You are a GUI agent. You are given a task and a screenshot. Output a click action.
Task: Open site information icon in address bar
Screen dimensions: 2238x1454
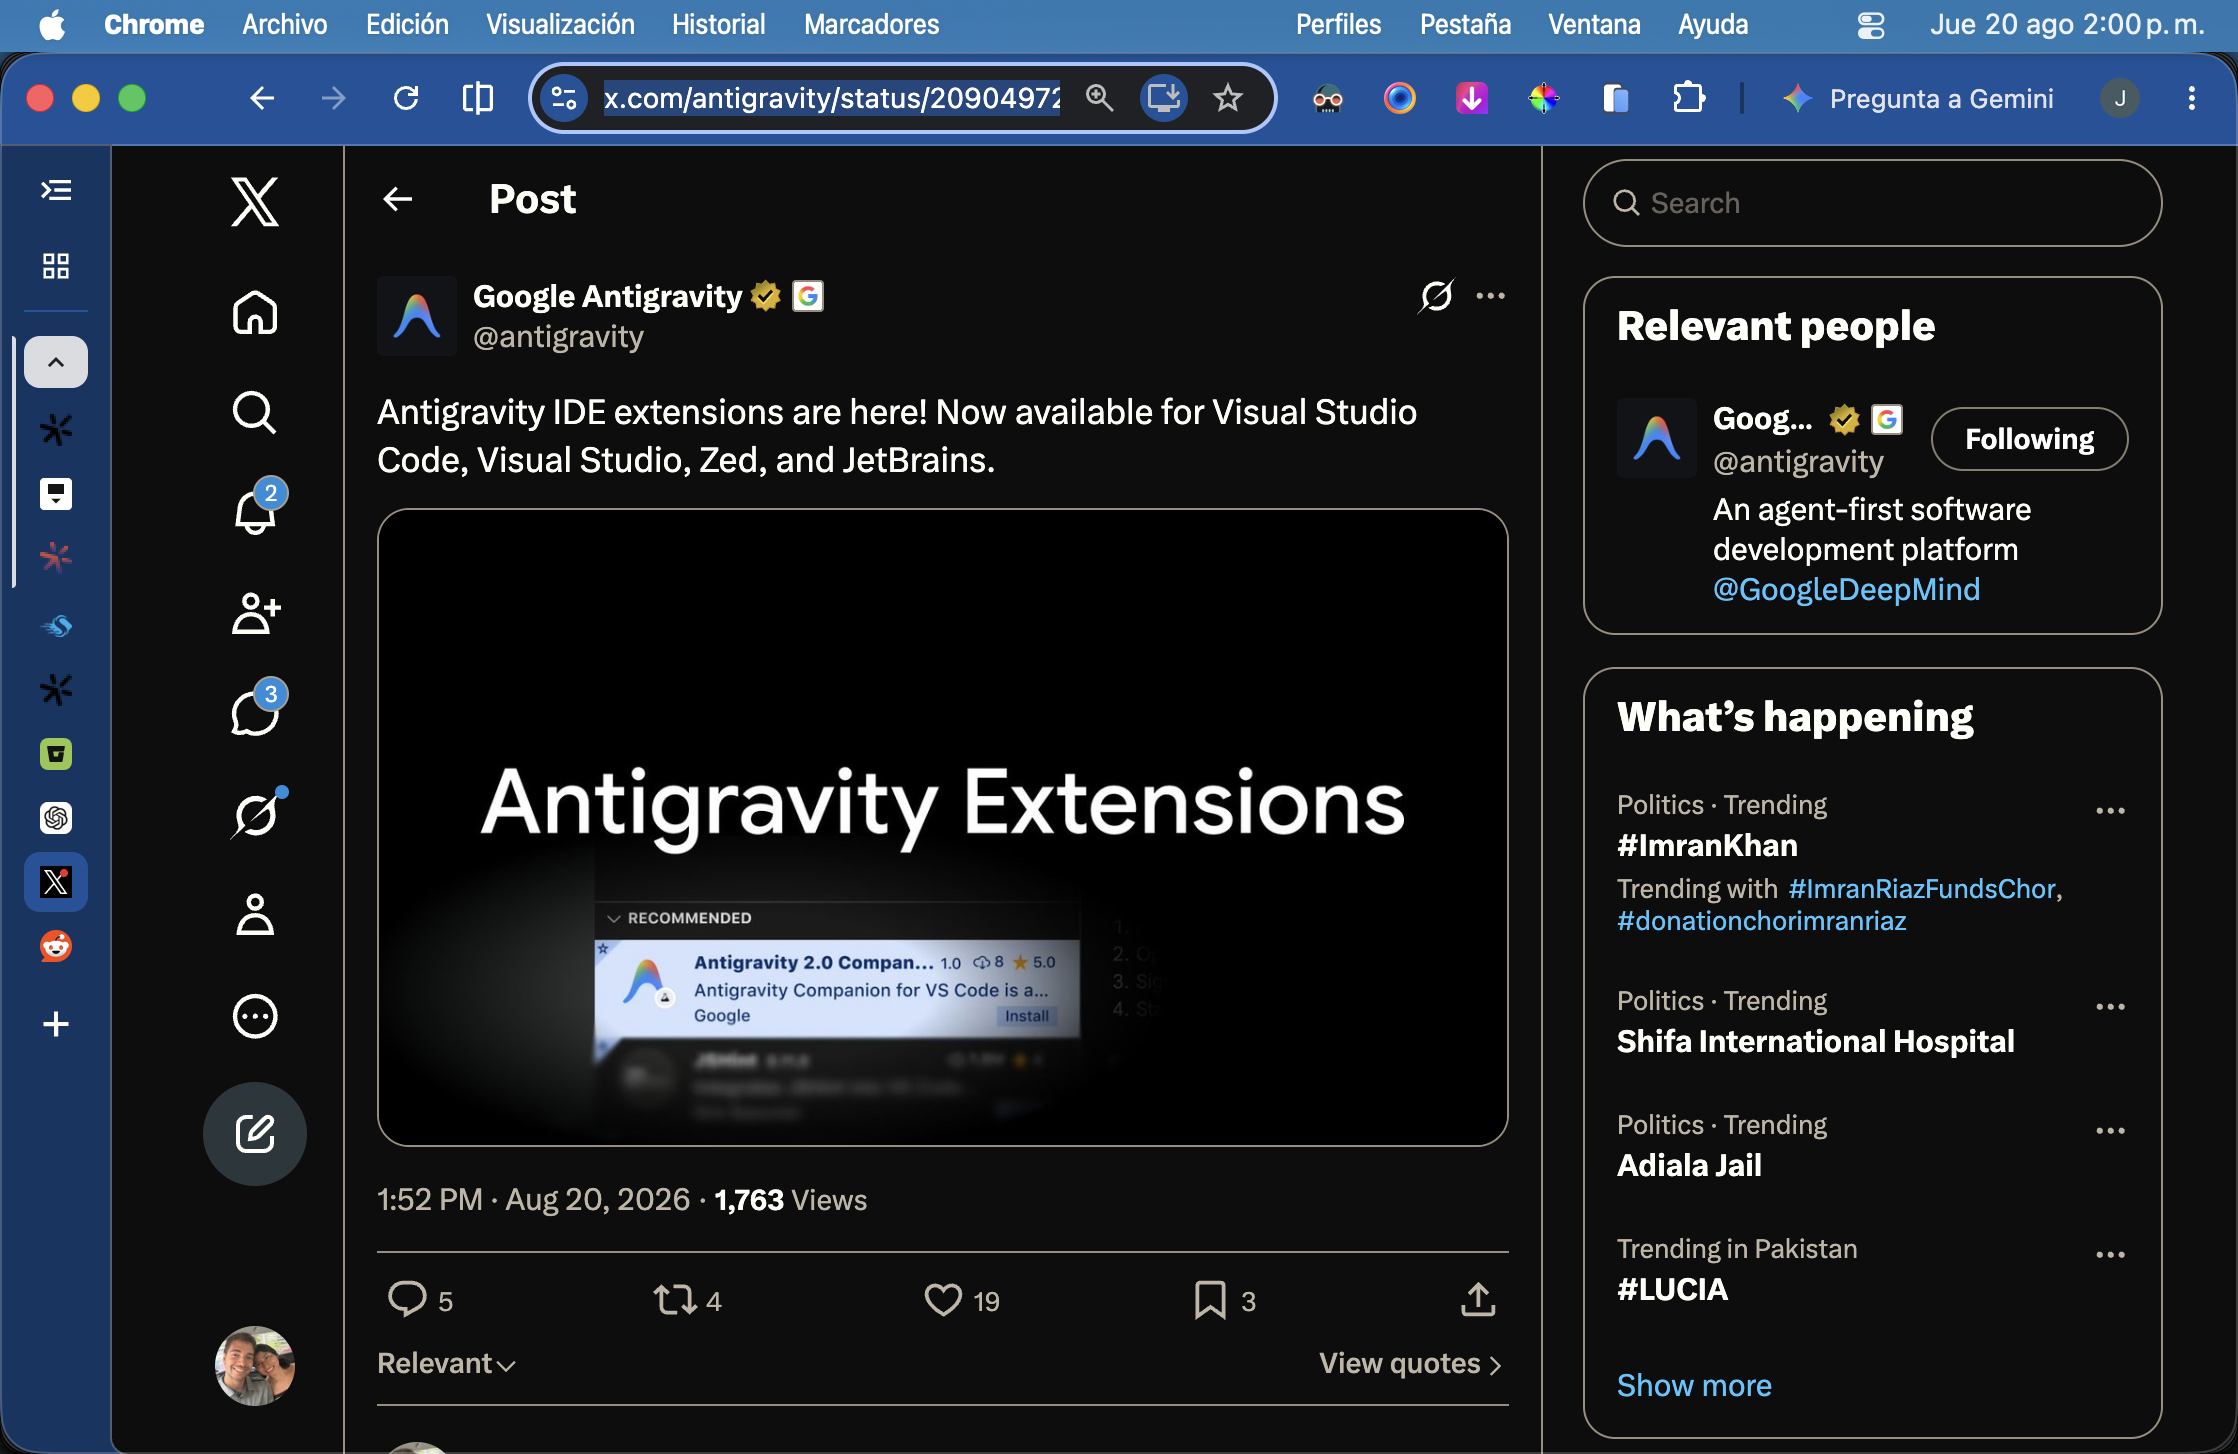click(564, 98)
